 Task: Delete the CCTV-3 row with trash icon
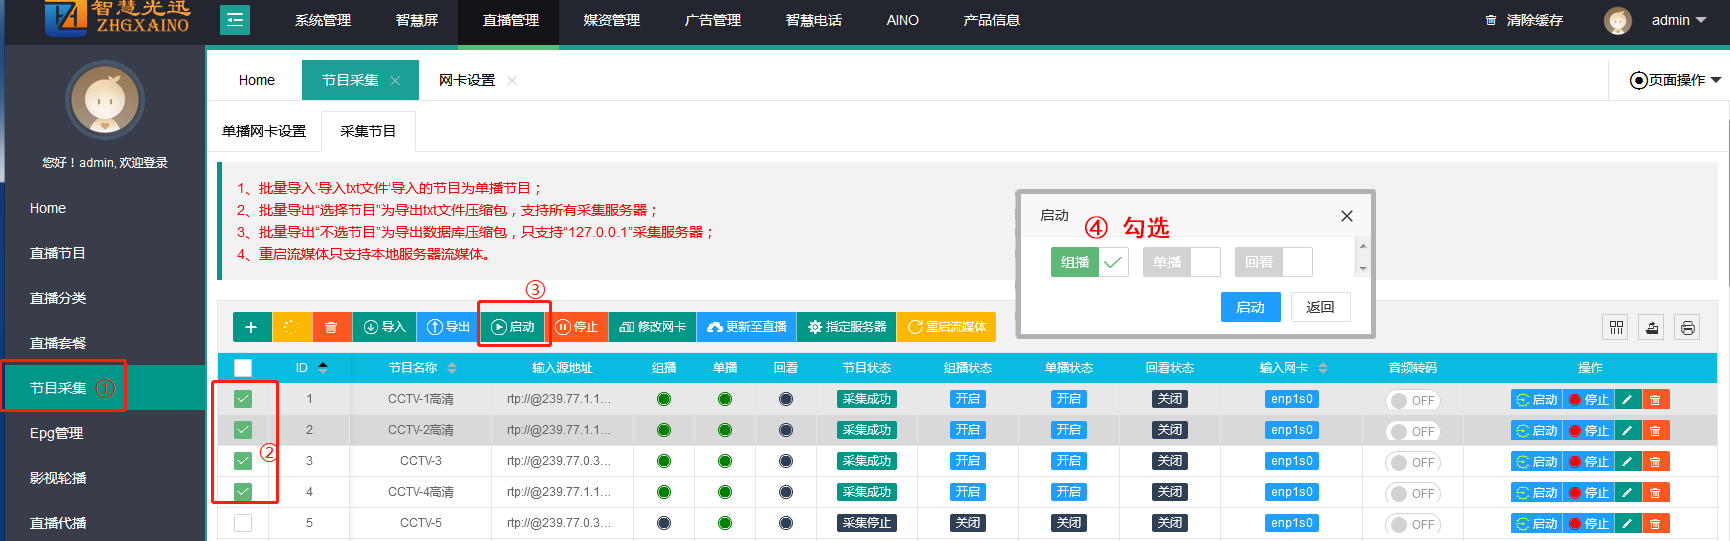[1655, 462]
